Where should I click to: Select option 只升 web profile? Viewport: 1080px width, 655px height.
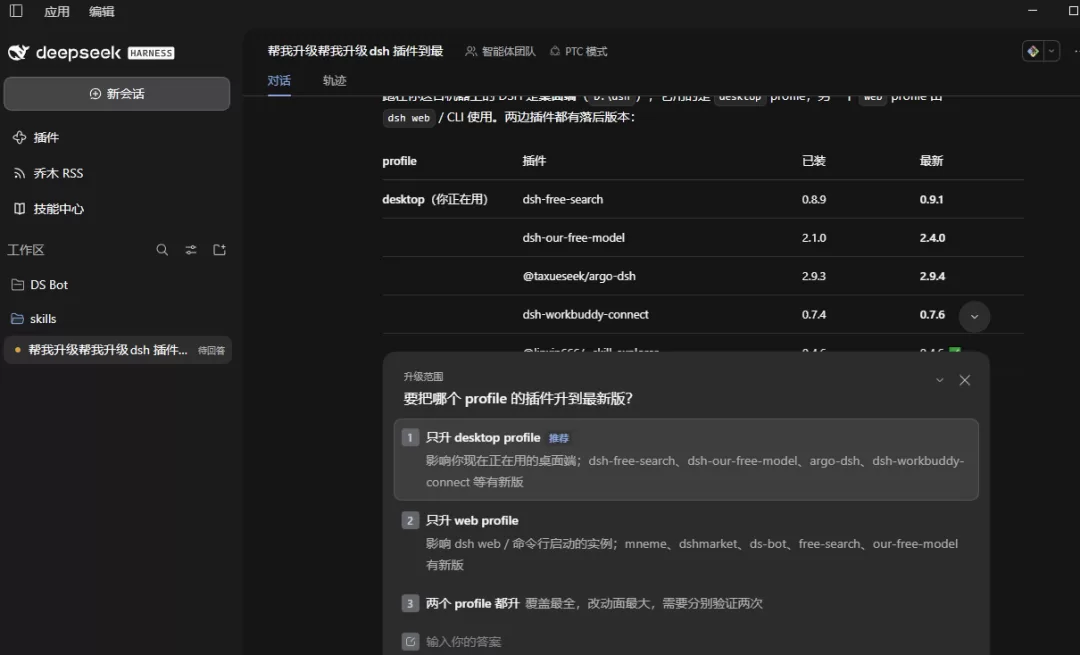686,542
